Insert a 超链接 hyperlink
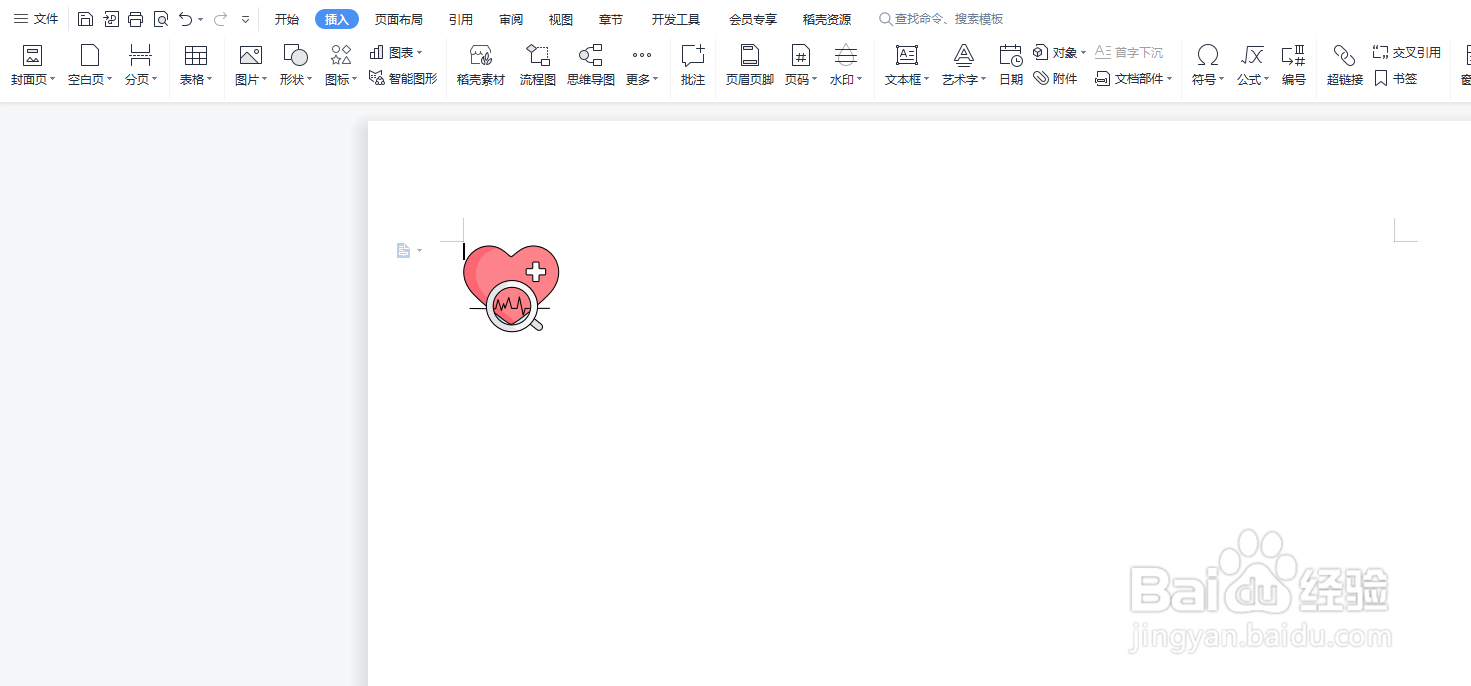The width and height of the screenshot is (1471, 686). click(x=1345, y=66)
